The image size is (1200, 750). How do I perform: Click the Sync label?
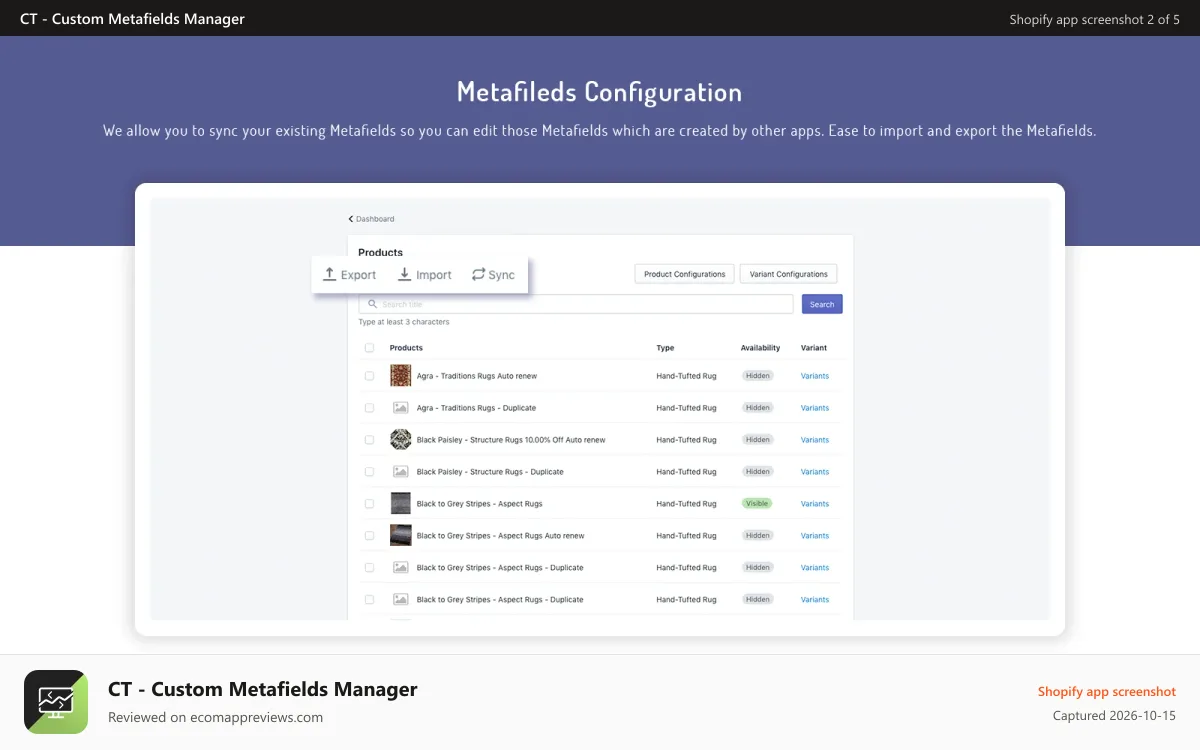coord(502,275)
